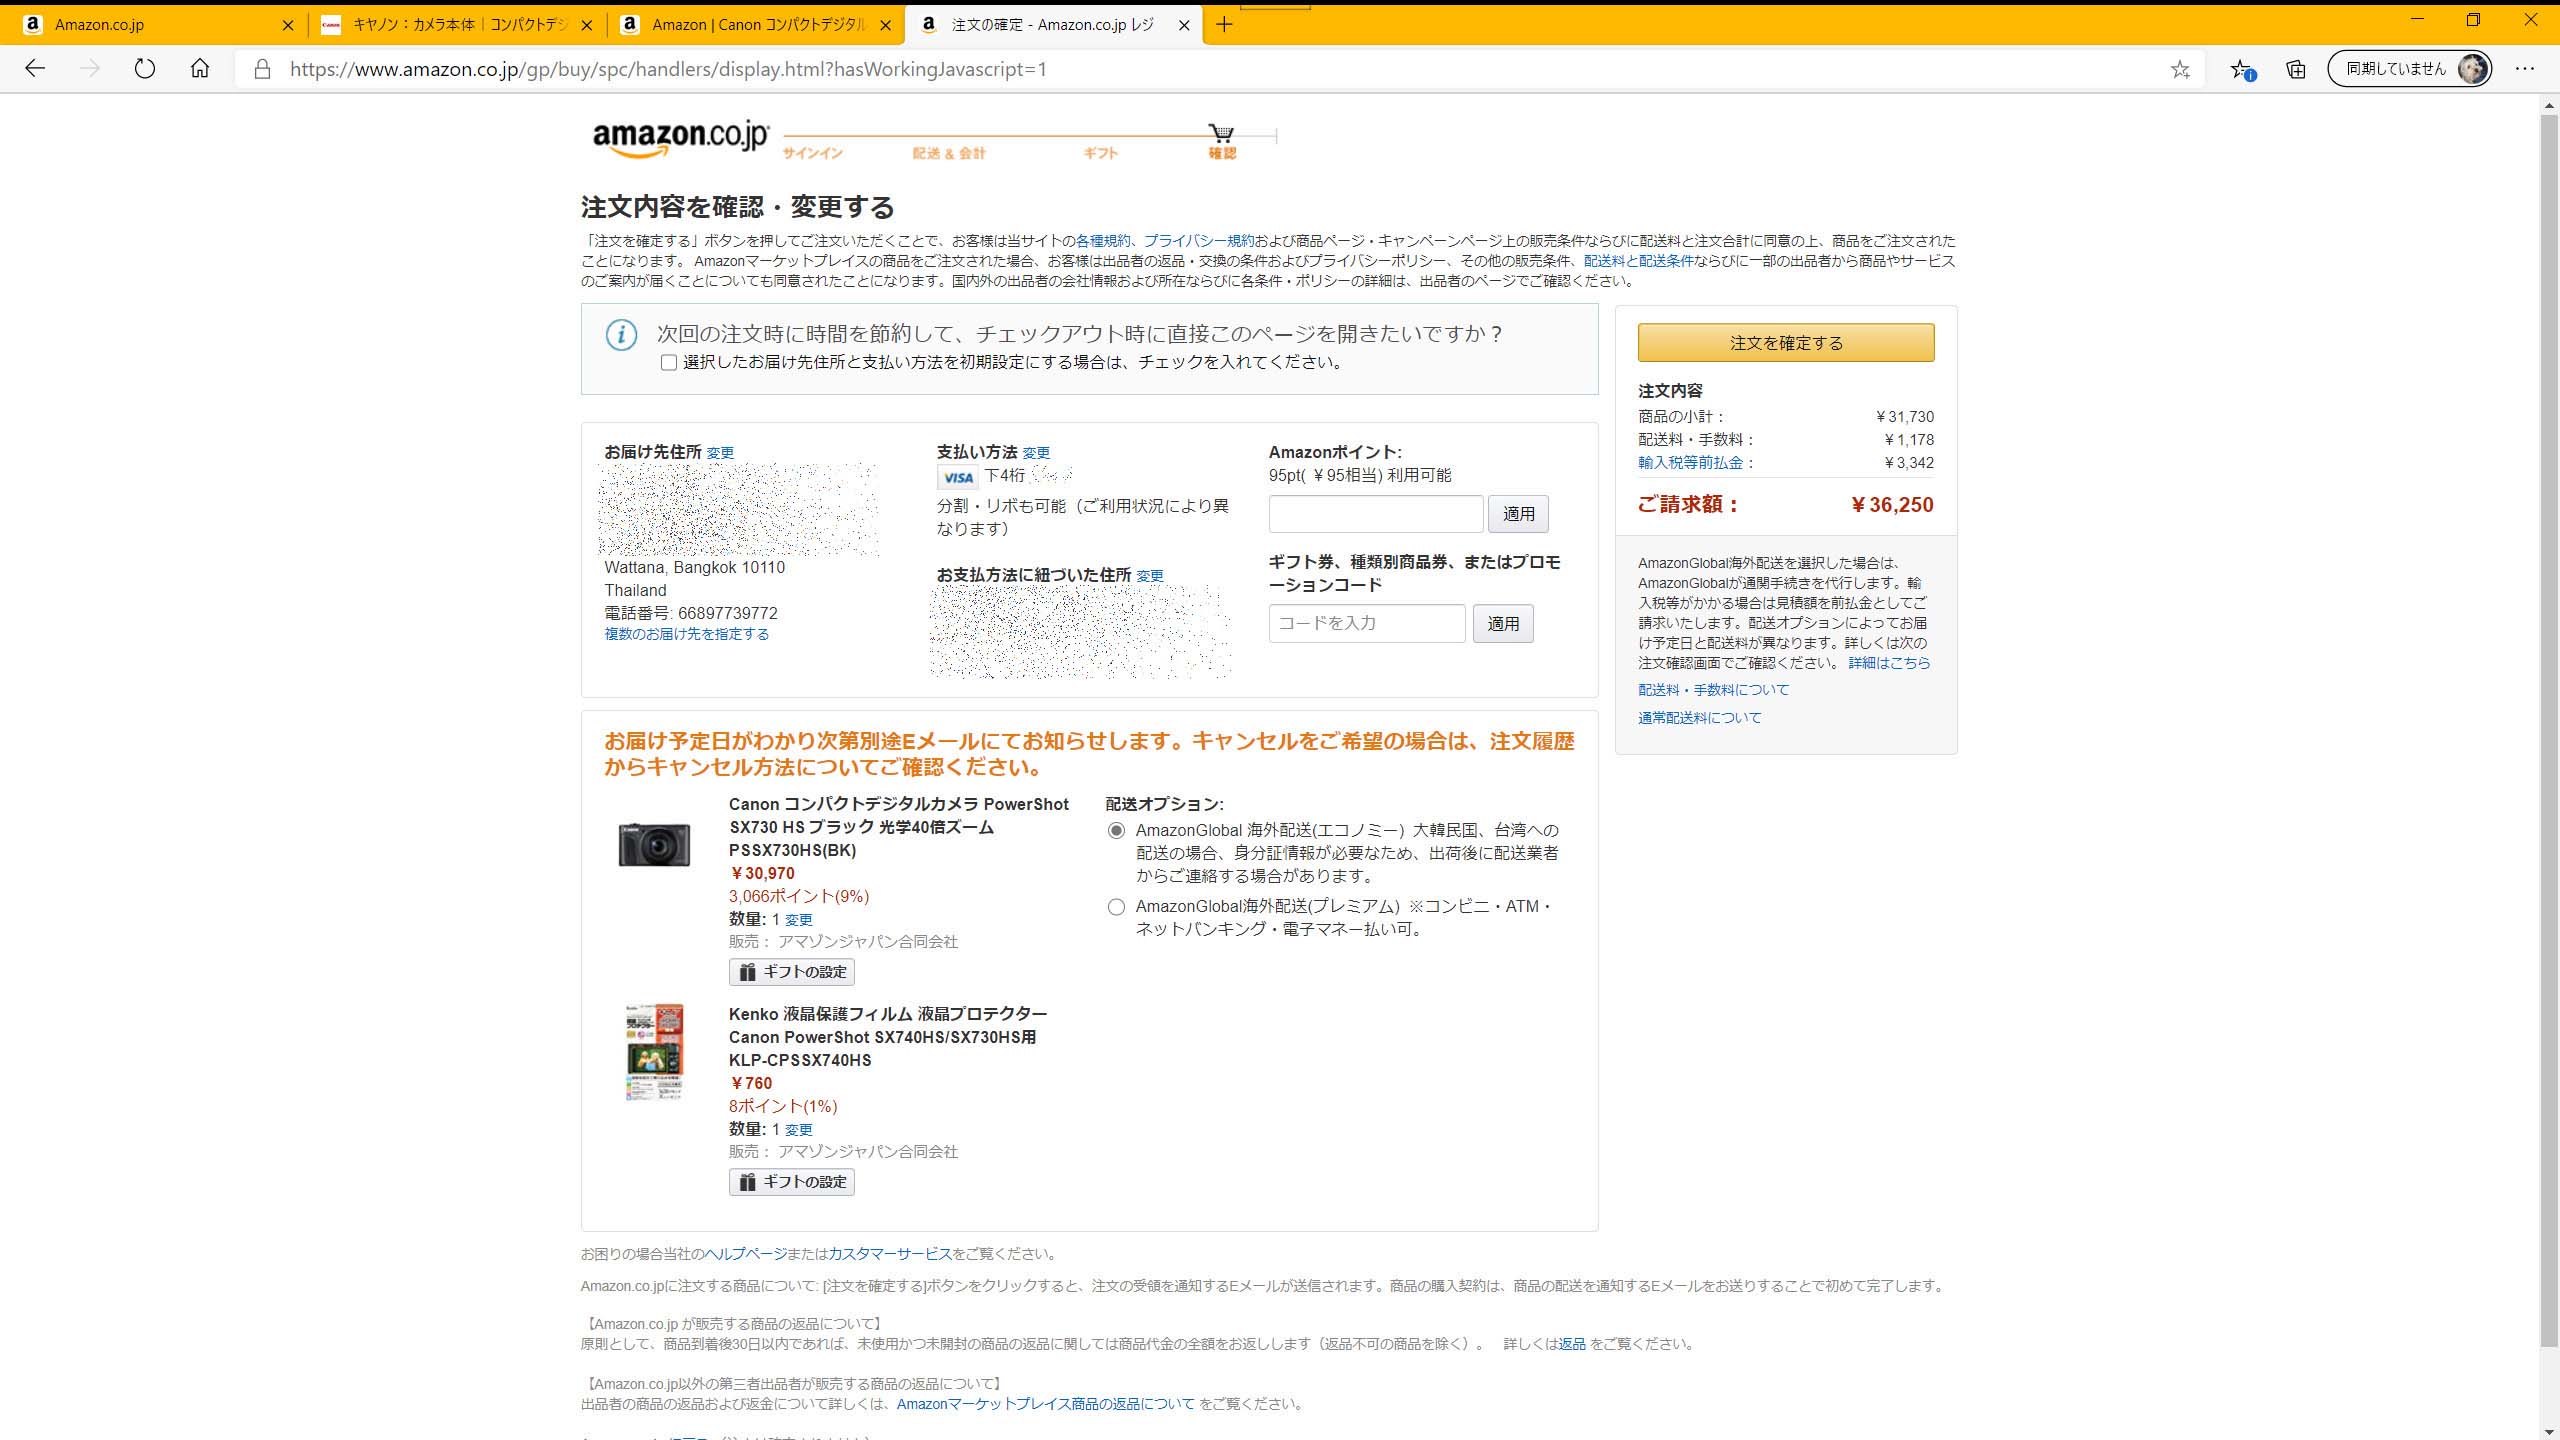Select AmazonGlobal プレミアム shipping option
Viewport: 2560px width, 1440px height.
(x=1116, y=907)
